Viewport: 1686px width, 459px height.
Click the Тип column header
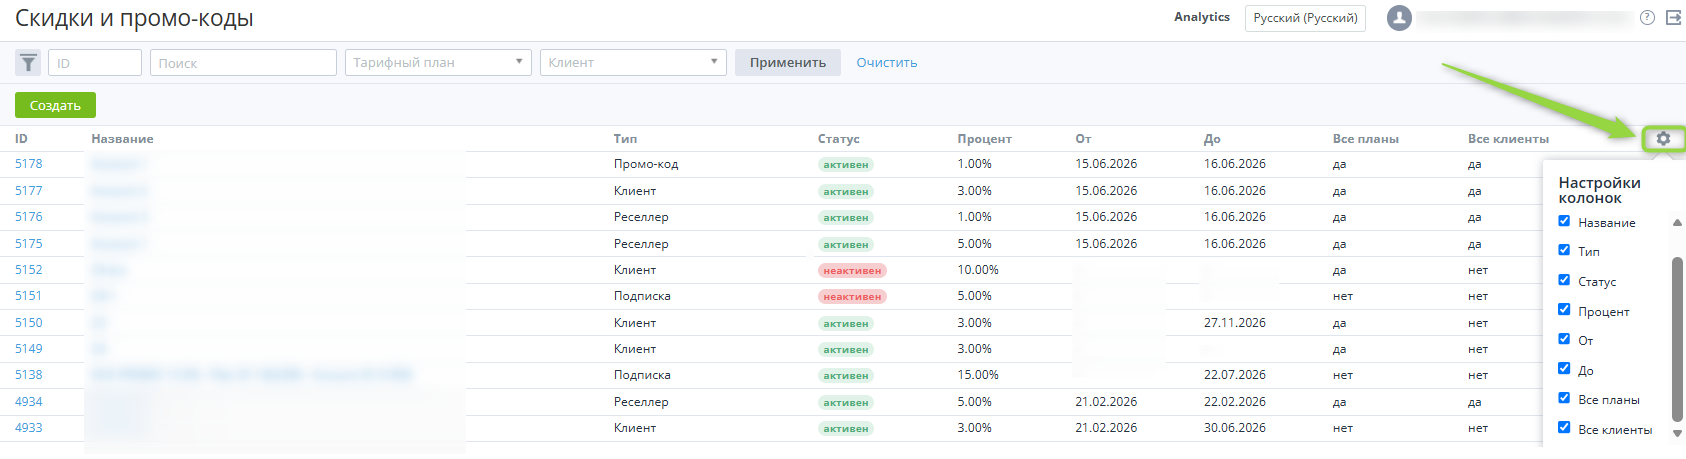(x=625, y=139)
